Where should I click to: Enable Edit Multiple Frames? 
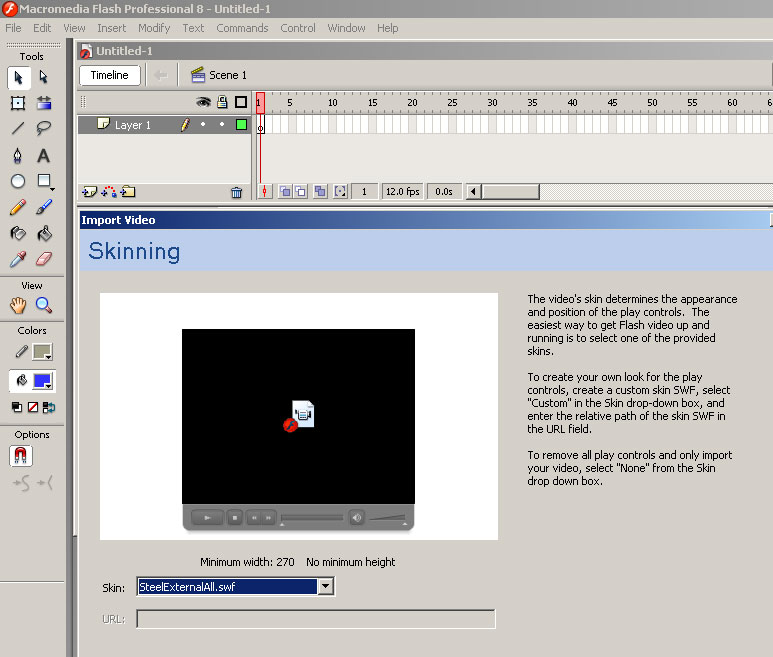click(320, 191)
